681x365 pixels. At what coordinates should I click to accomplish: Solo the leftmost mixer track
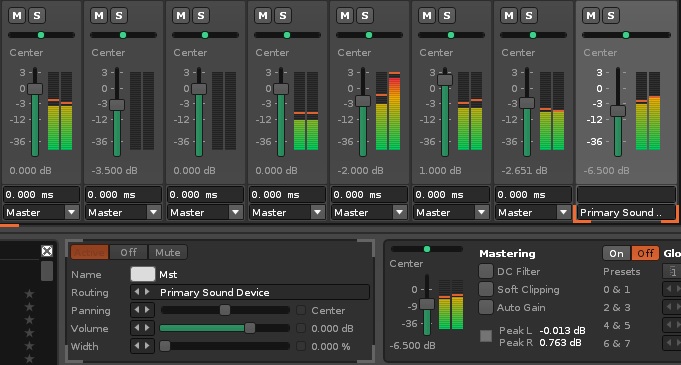36,16
